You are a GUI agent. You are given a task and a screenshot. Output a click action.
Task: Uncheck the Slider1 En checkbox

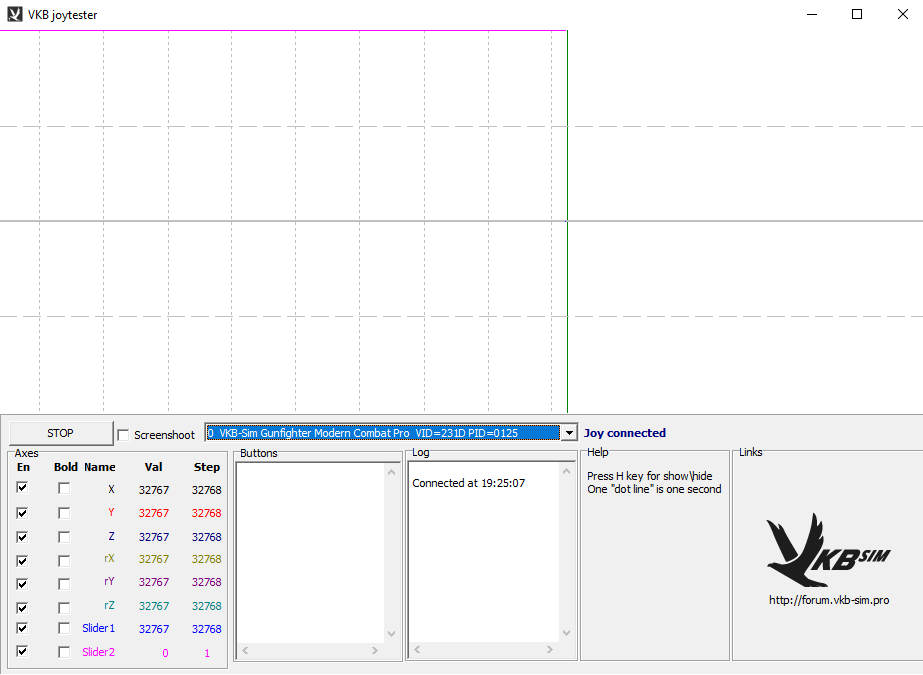click(22, 629)
